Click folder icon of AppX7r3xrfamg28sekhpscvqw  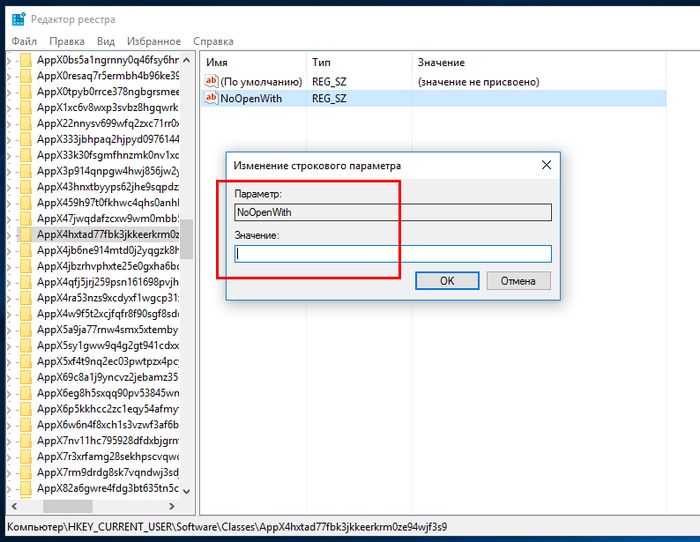26,457
